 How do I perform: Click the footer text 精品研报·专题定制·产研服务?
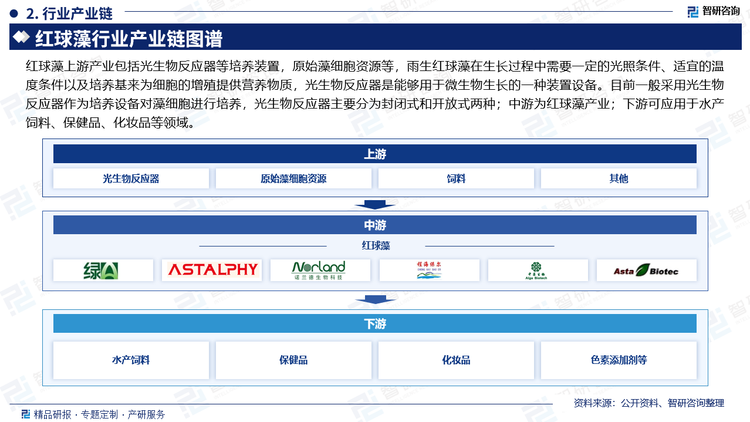click(x=99, y=414)
